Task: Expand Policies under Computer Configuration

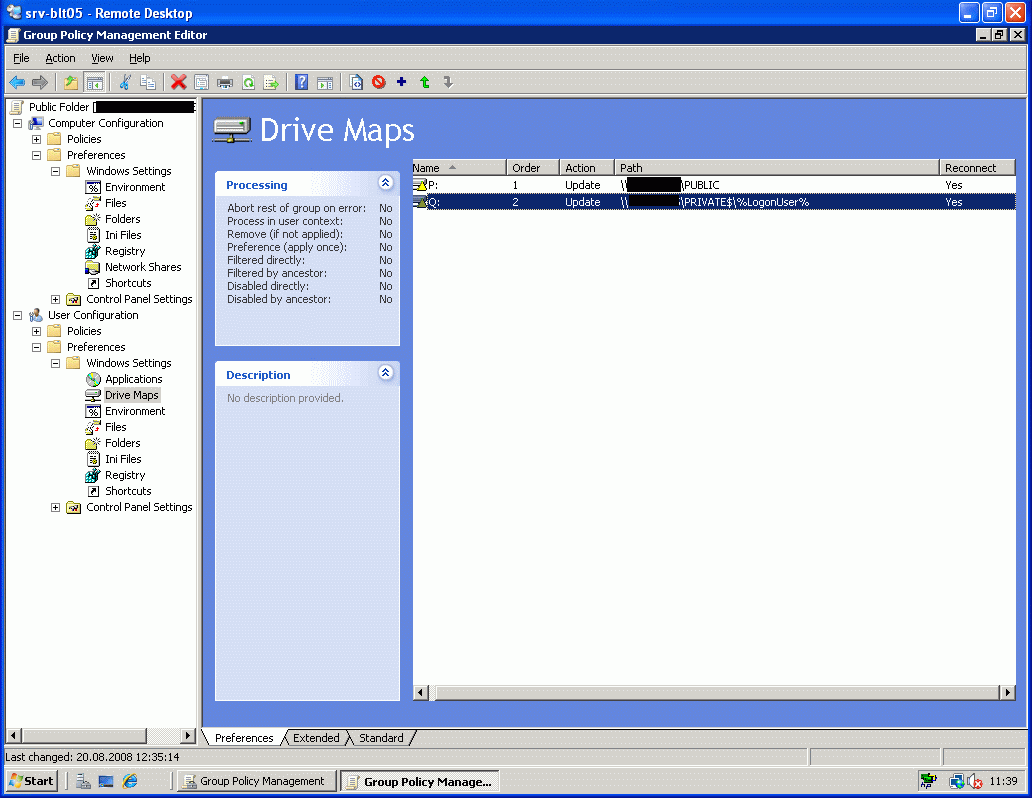Action: (37, 139)
